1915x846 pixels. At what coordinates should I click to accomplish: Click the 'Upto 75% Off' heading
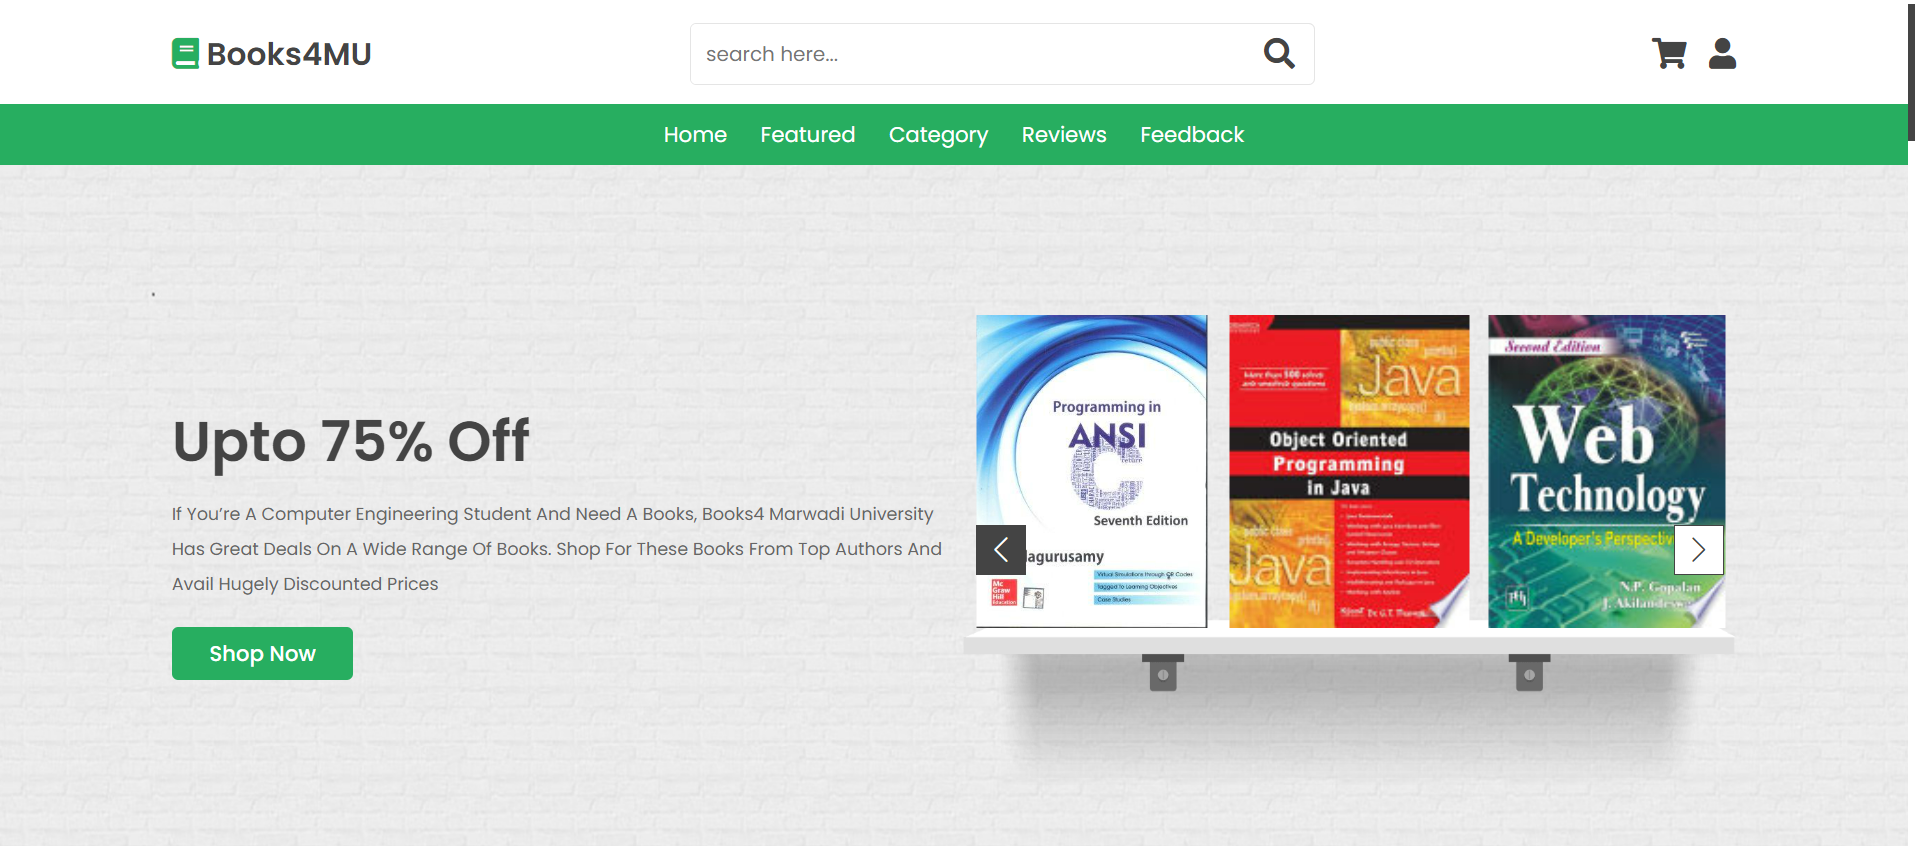[x=351, y=441]
